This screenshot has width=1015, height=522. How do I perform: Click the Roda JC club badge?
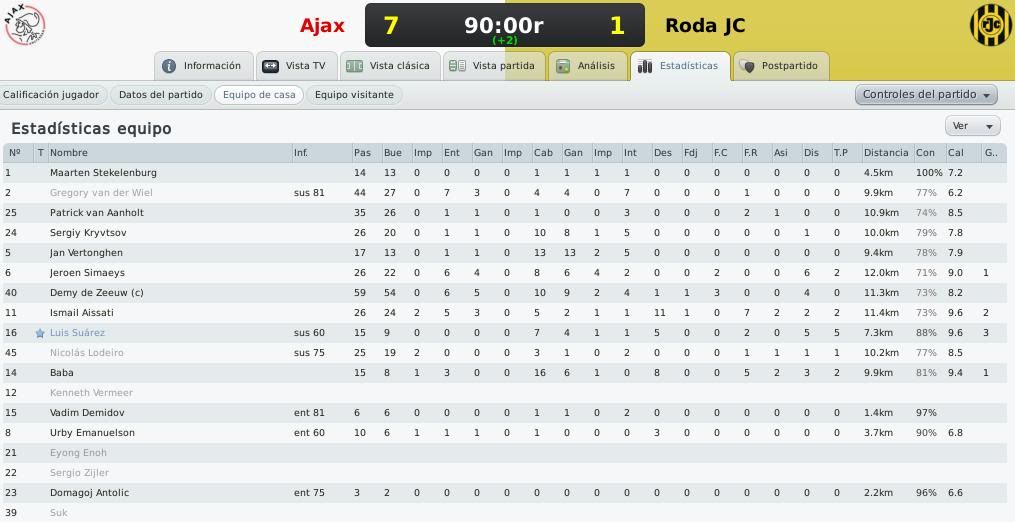tap(990, 25)
